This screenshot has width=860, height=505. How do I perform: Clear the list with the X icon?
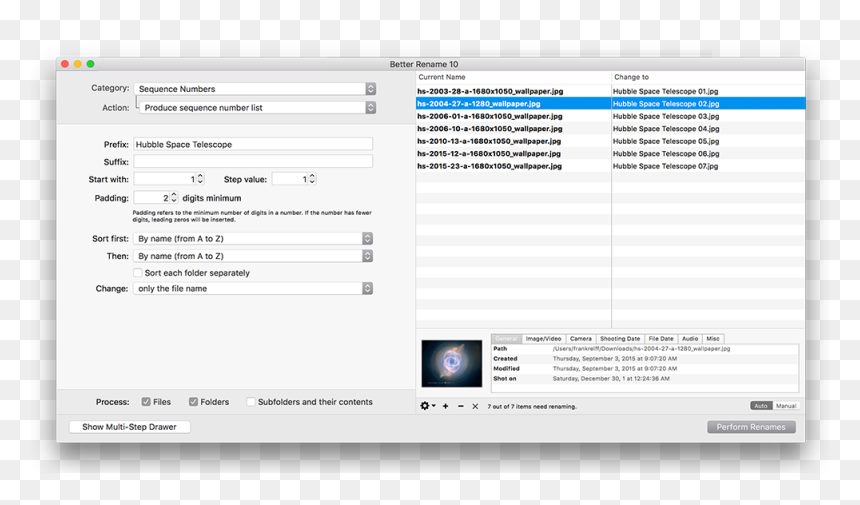coord(475,406)
